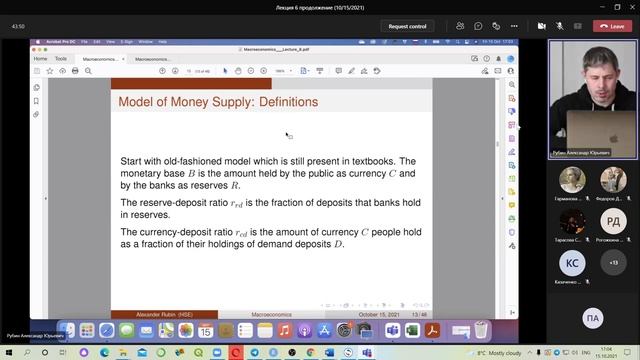The height and width of the screenshot is (360, 640).
Task: Open the More actions ellipsis menu
Action: tap(514, 26)
